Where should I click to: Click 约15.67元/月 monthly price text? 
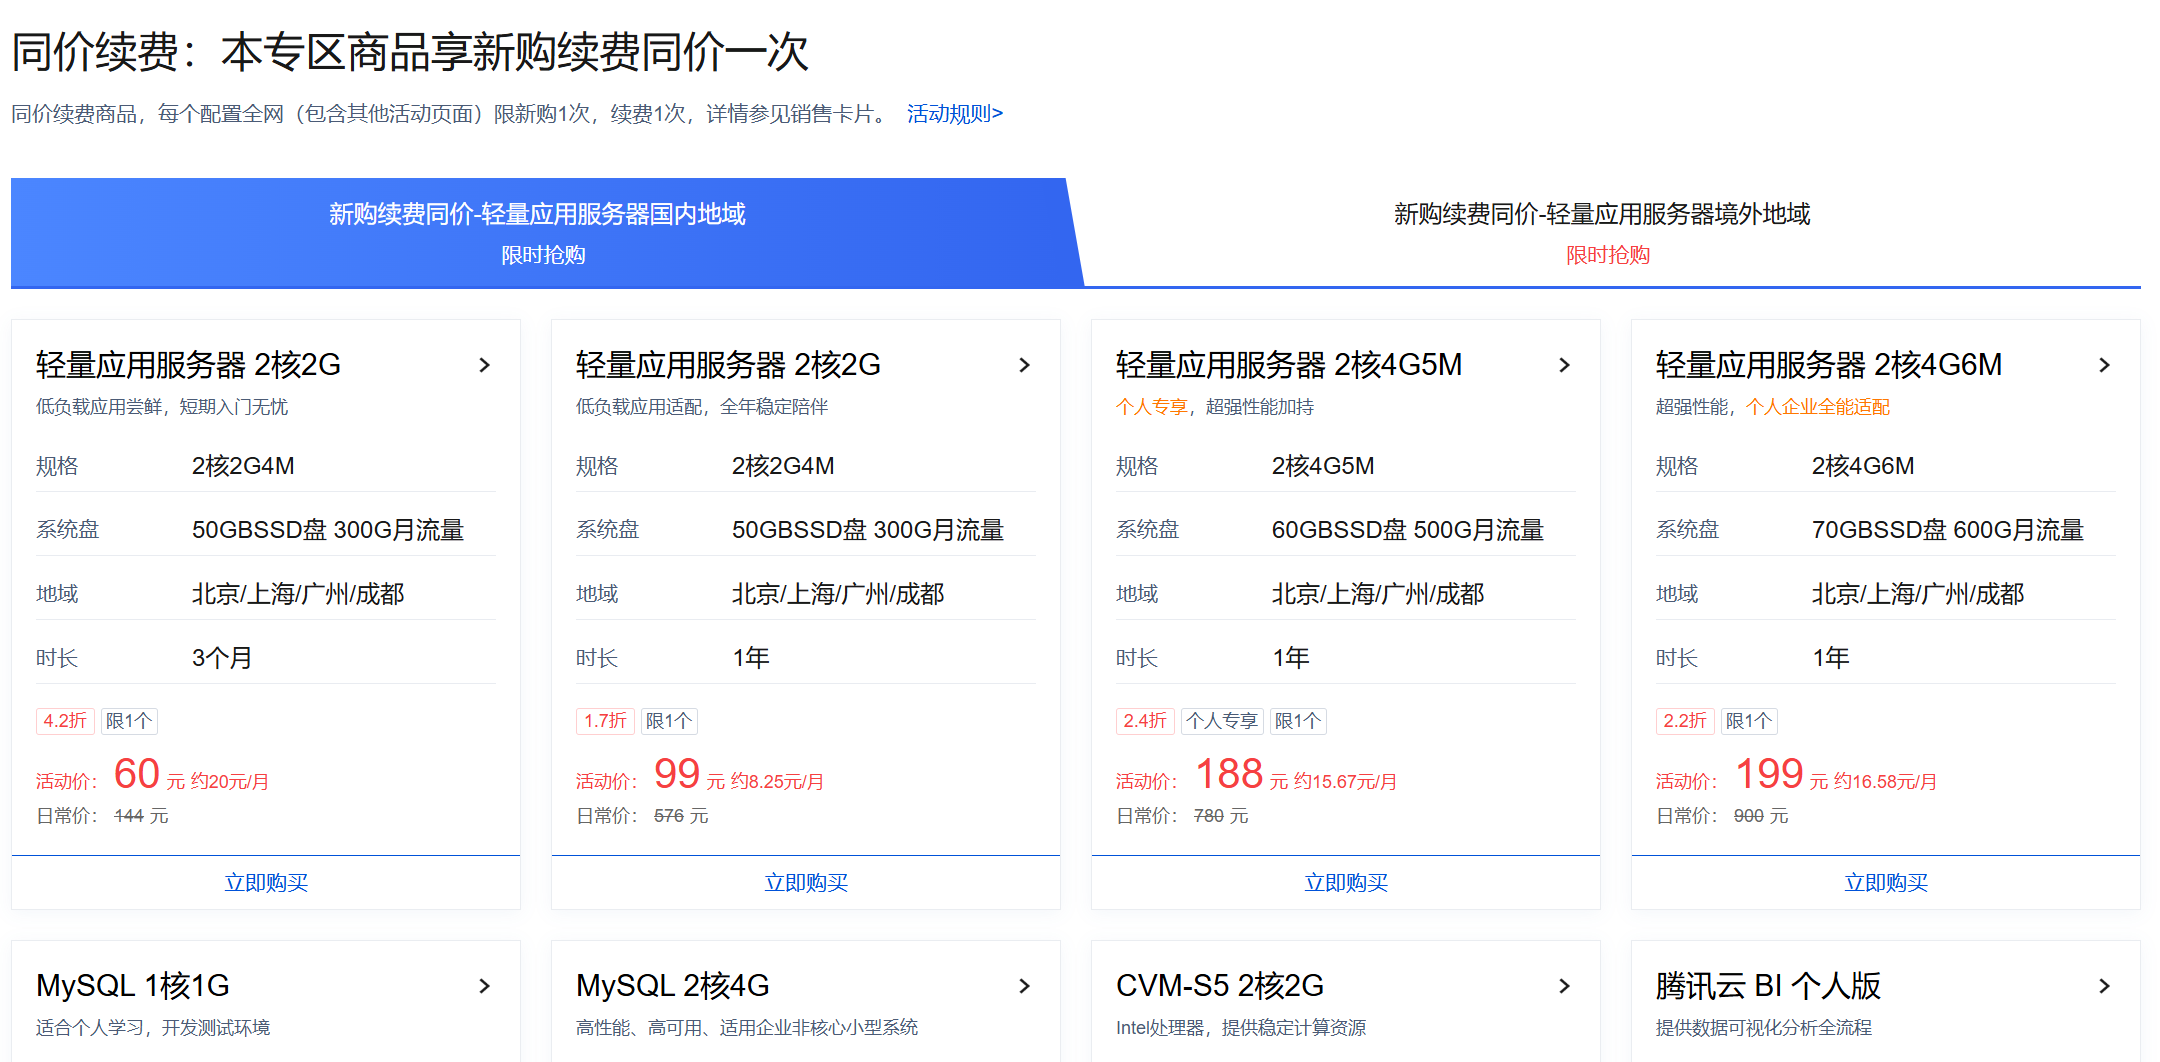click(1345, 782)
